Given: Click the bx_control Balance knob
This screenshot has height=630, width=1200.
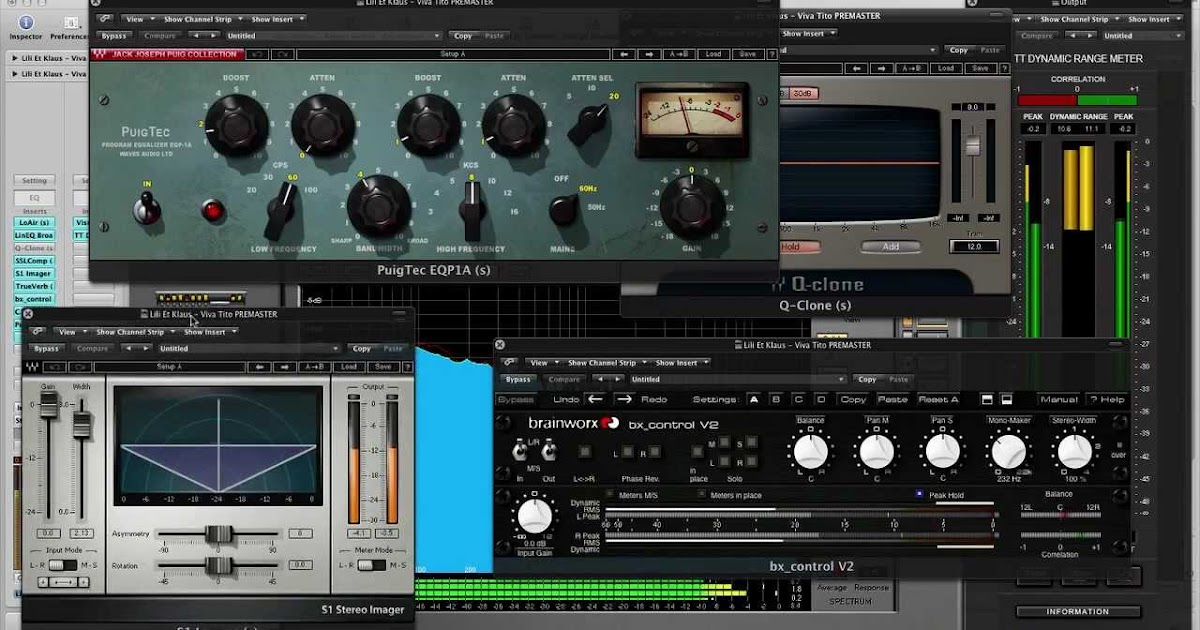Looking at the screenshot, I should (810, 451).
